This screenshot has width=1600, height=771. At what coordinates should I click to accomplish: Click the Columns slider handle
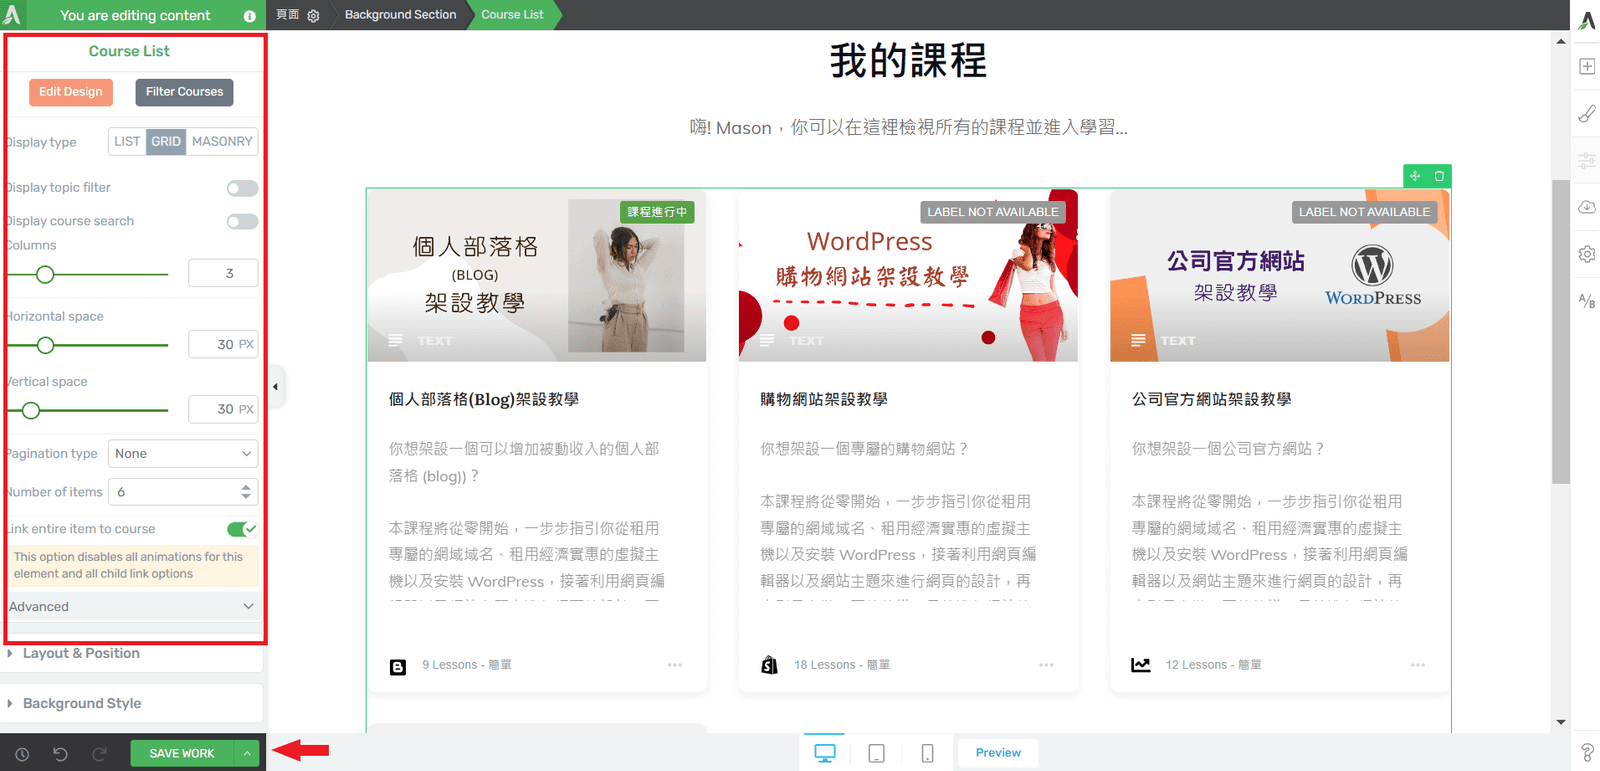[x=45, y=274]
